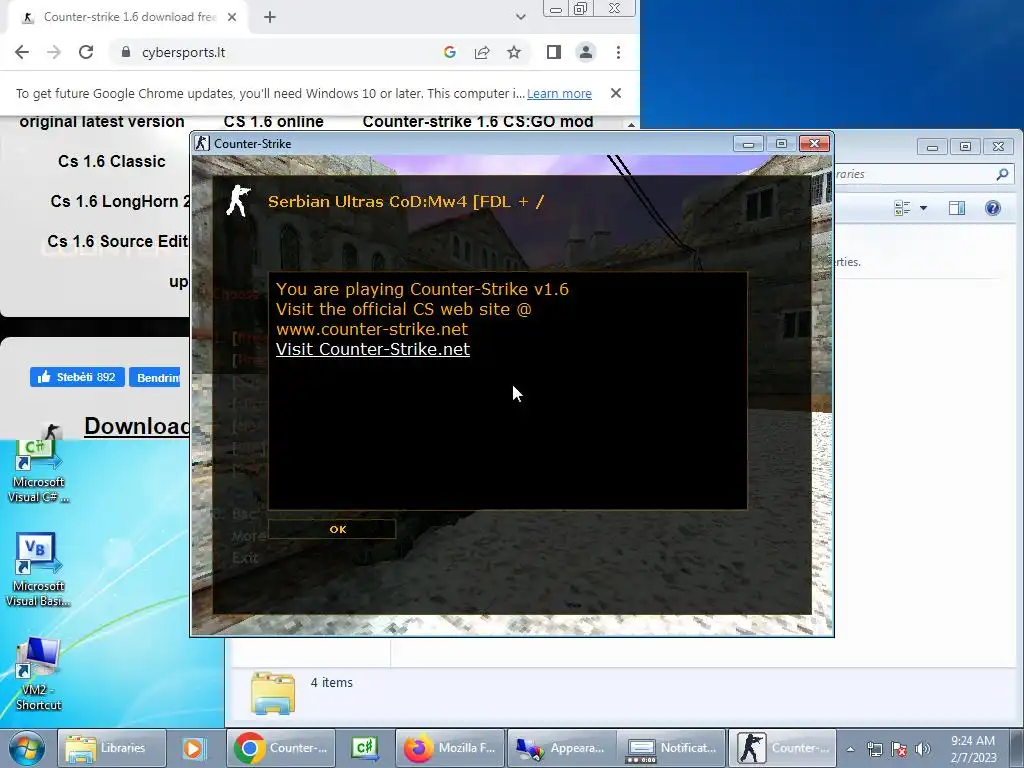Open the taskbar clock showing 9:24 AM
Screen dimensions: 1024x768
(973, 749)
